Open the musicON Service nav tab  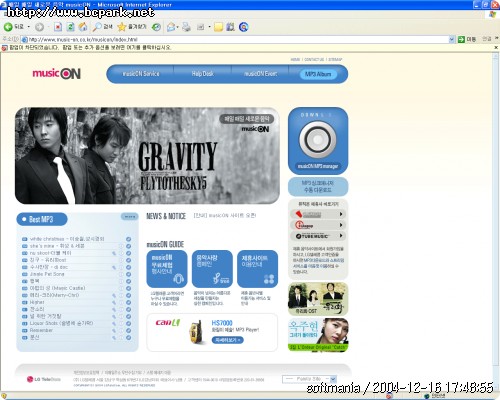tap(141, 74)
